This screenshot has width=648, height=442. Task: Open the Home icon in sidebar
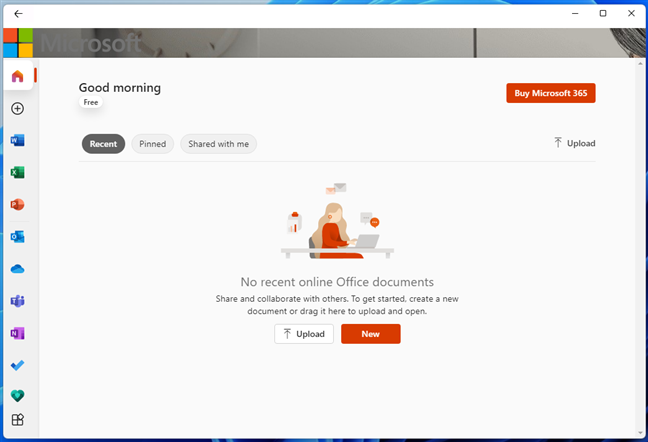17,76
